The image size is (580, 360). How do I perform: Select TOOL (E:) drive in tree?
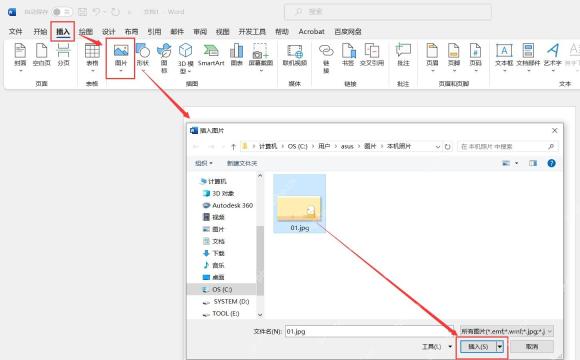[x=221, y=313]
